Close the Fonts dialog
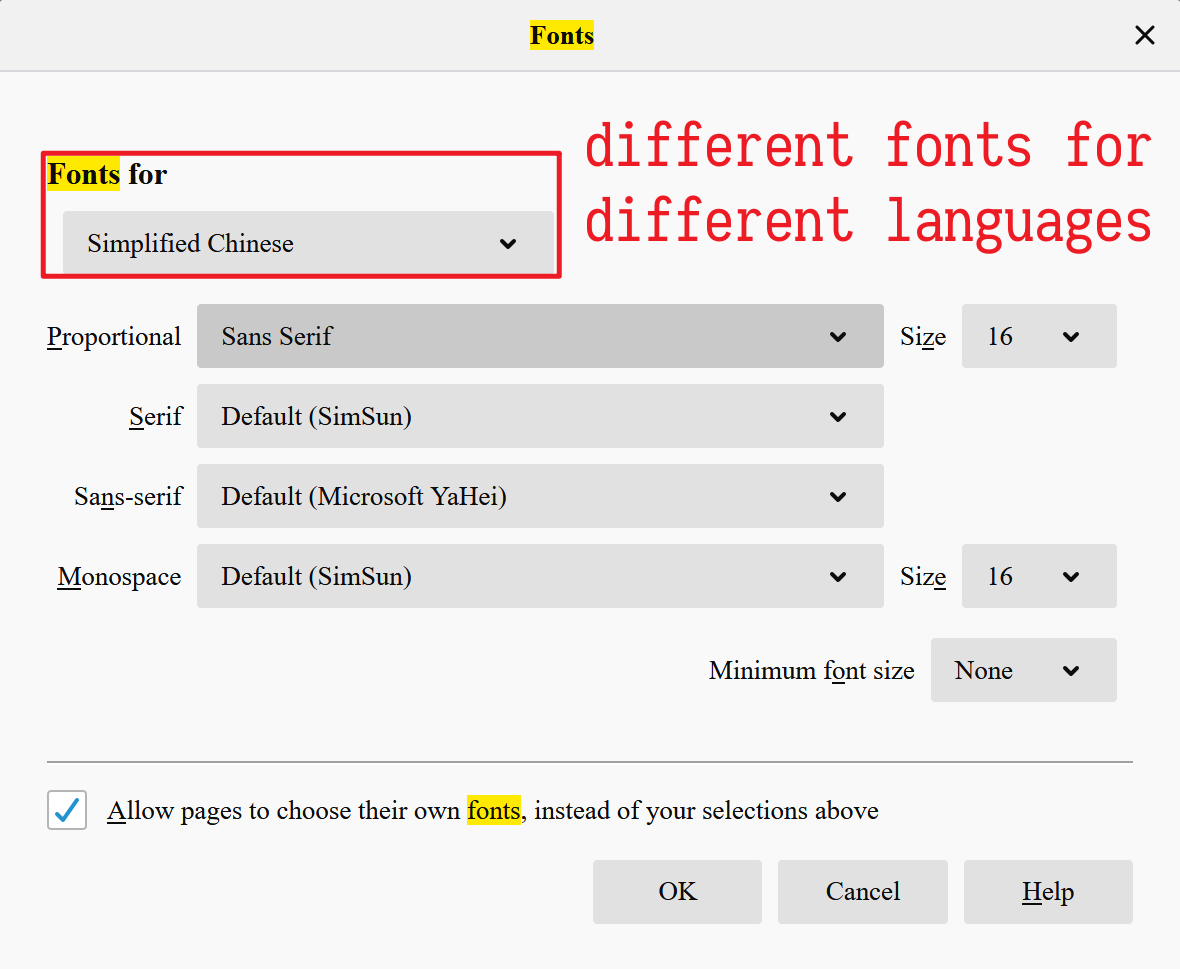 point(1144,35)
